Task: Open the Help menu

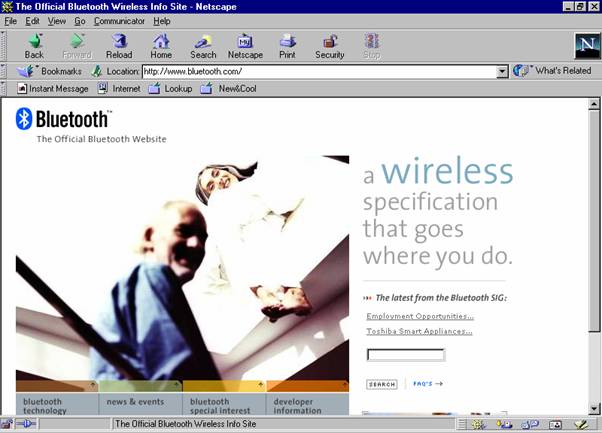Action: tap(162, 21)
